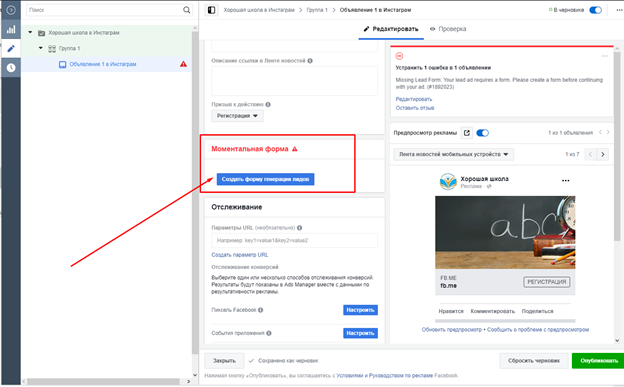Click Сообщить о проблеме с предпросмотром link

point(538,330)
